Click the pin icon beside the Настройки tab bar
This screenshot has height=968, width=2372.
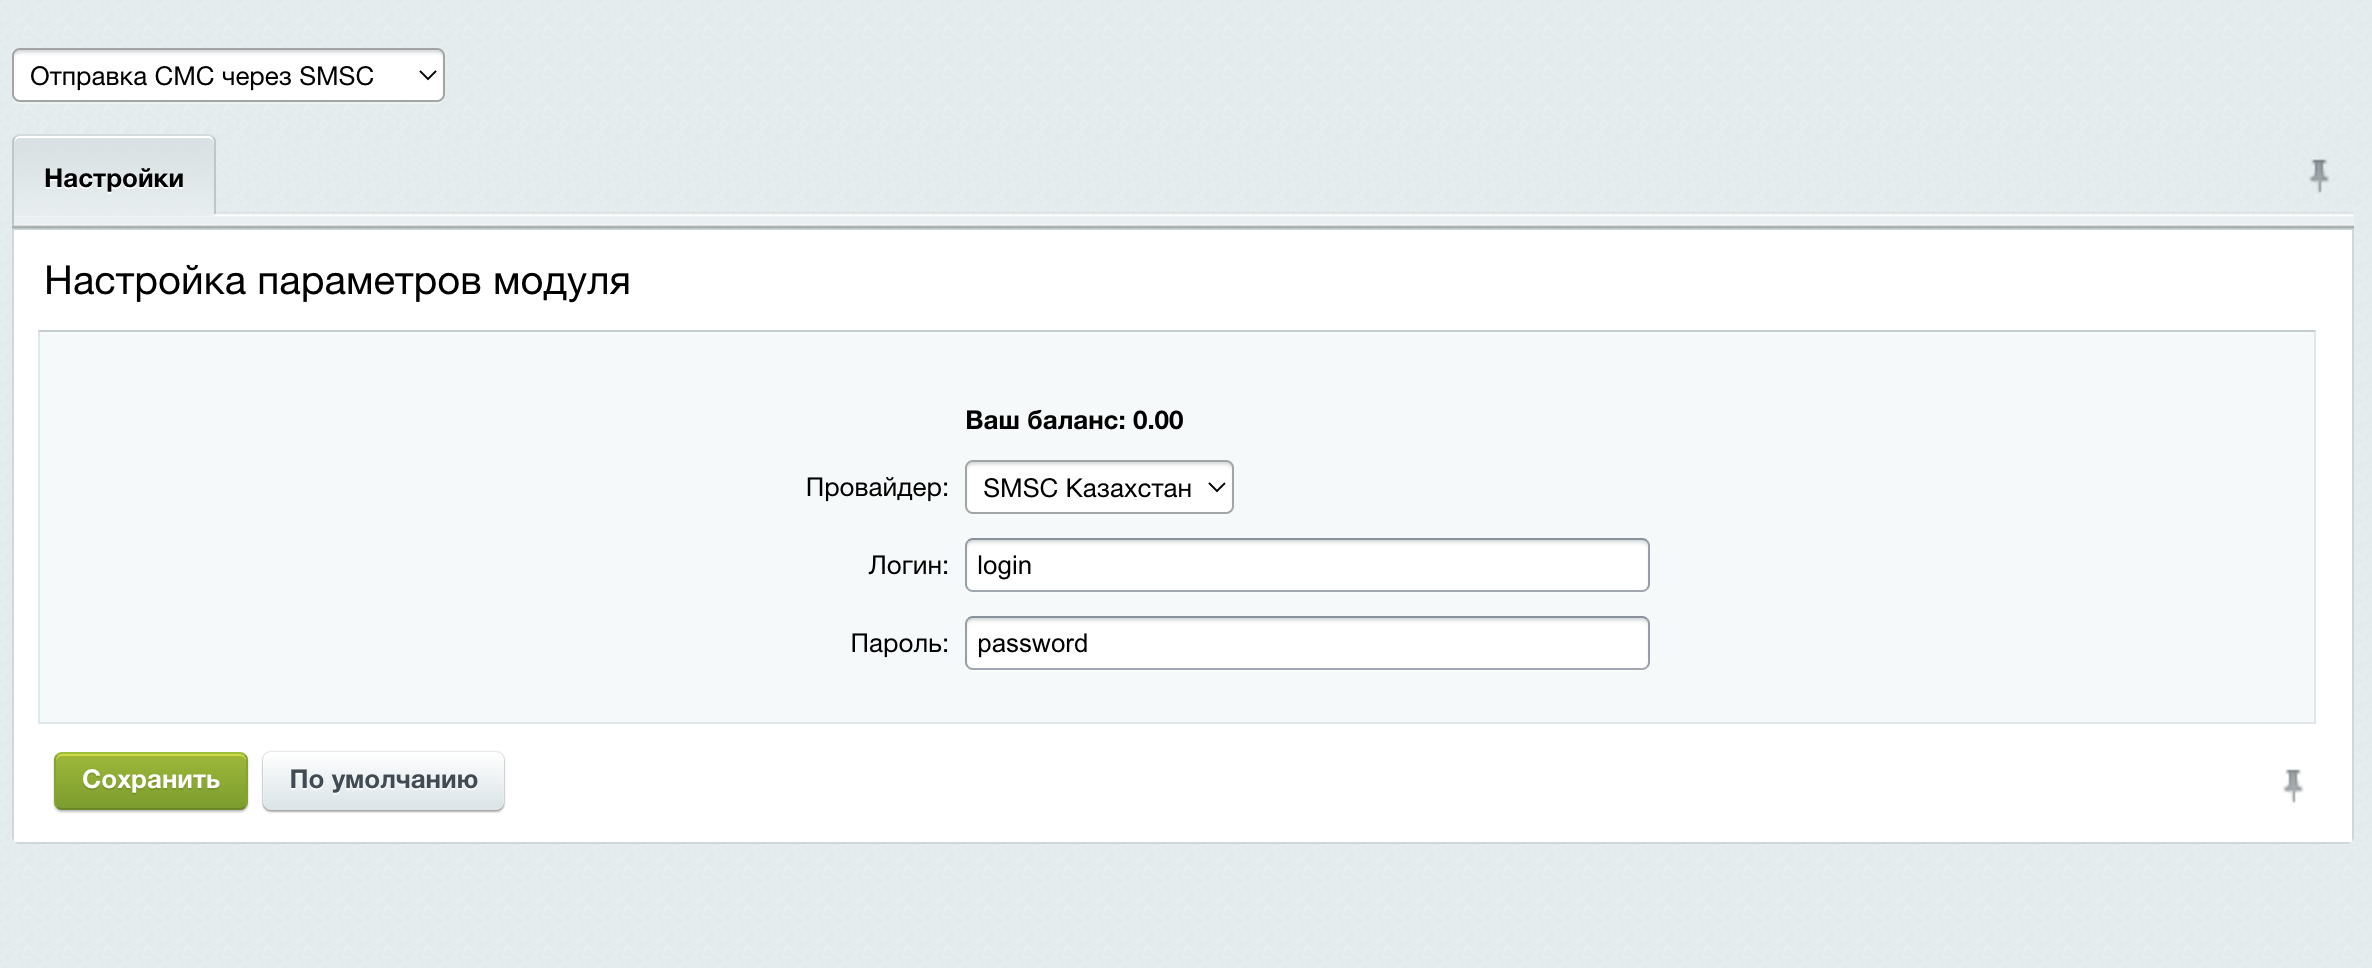(x=2318, y=176)
